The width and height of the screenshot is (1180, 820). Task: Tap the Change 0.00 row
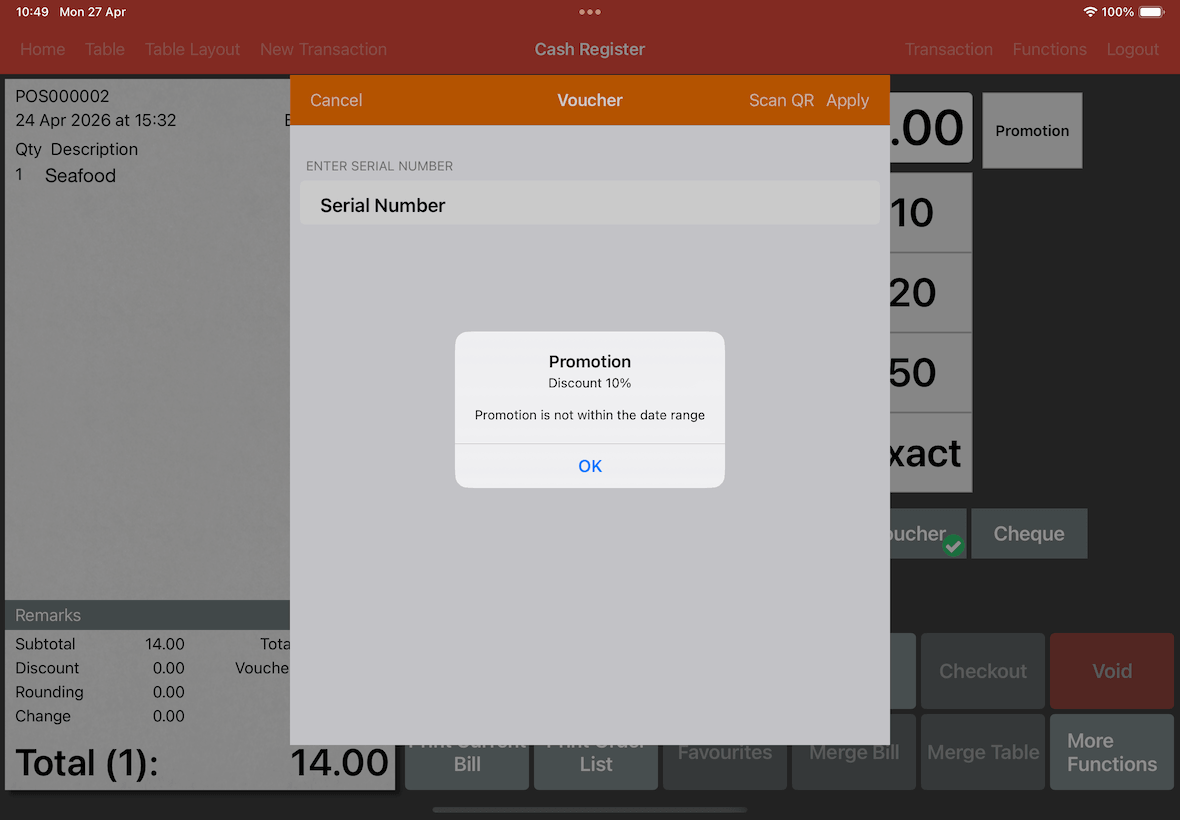coord(99,716)
